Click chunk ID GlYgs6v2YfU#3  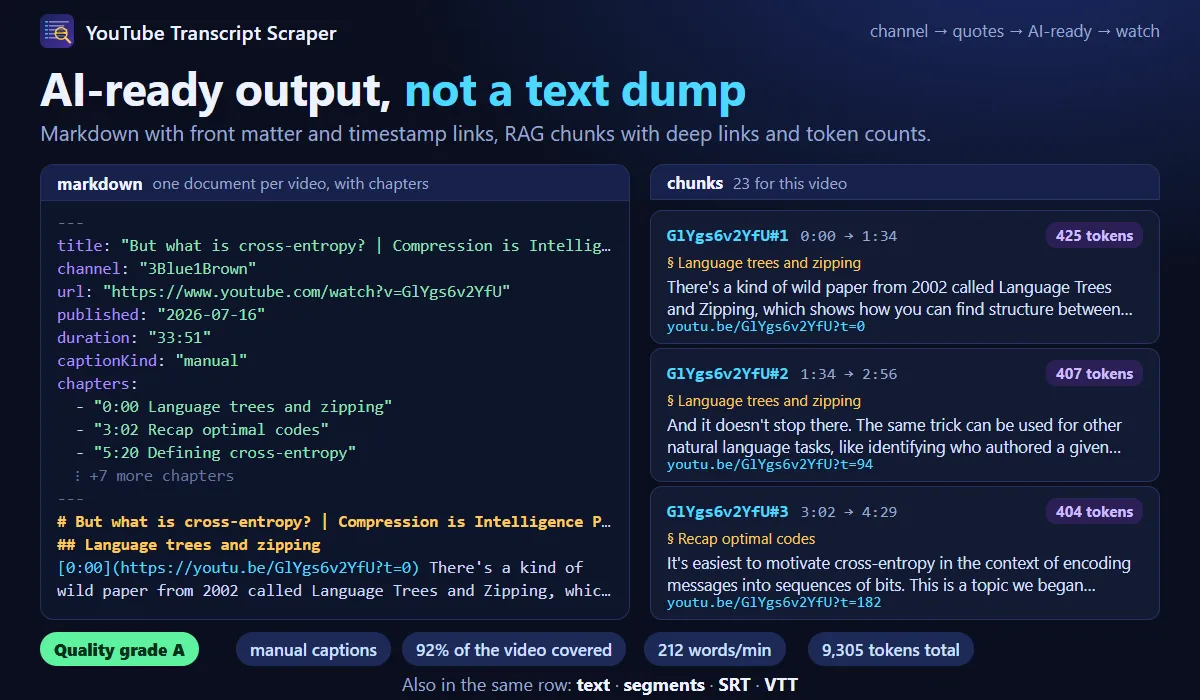coord(727,512)
